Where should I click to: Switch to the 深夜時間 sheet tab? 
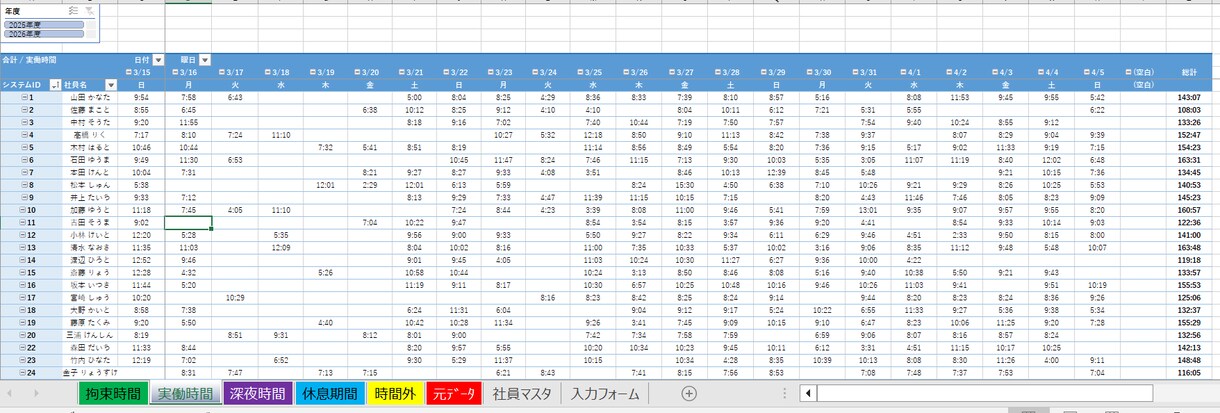pyautogui.click(x=257, y=394)
